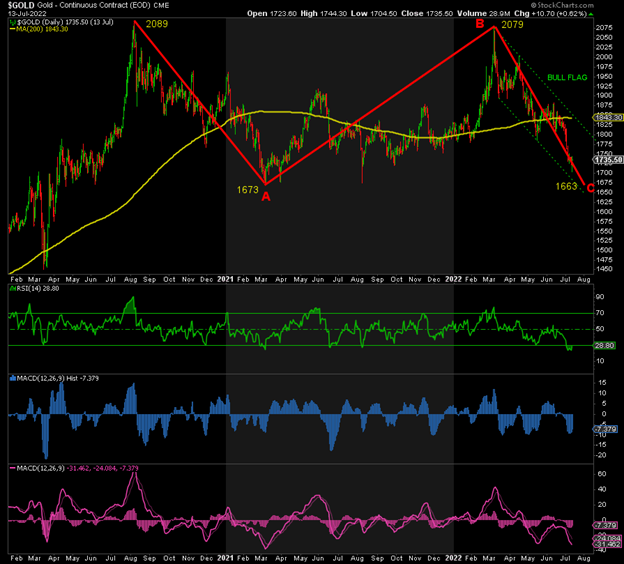Select the red 'B' wave marker
This screenshot has width=624, height=564.
(480, 24)
